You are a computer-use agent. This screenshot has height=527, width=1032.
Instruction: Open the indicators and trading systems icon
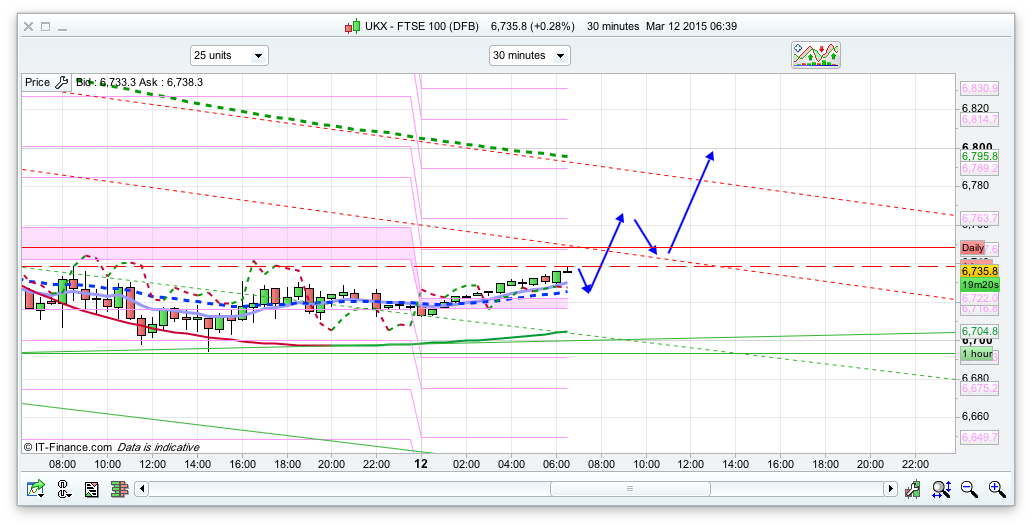pos(815,55)
